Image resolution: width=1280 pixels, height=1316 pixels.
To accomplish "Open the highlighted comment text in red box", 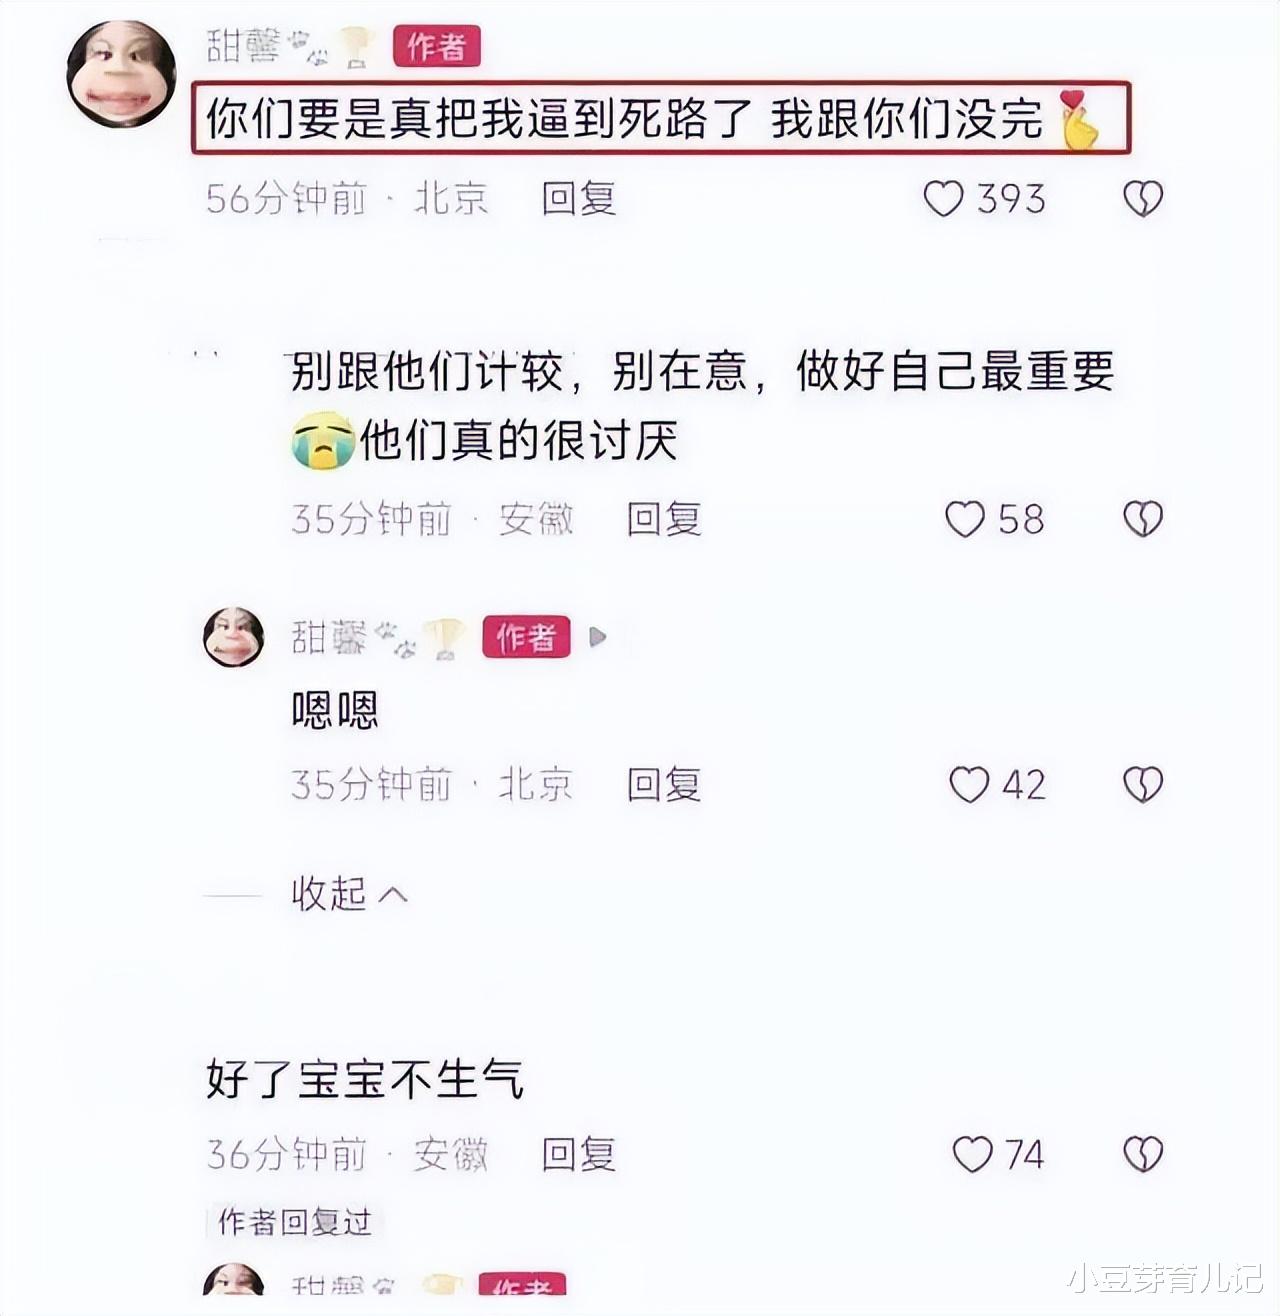I will (661, 118).
